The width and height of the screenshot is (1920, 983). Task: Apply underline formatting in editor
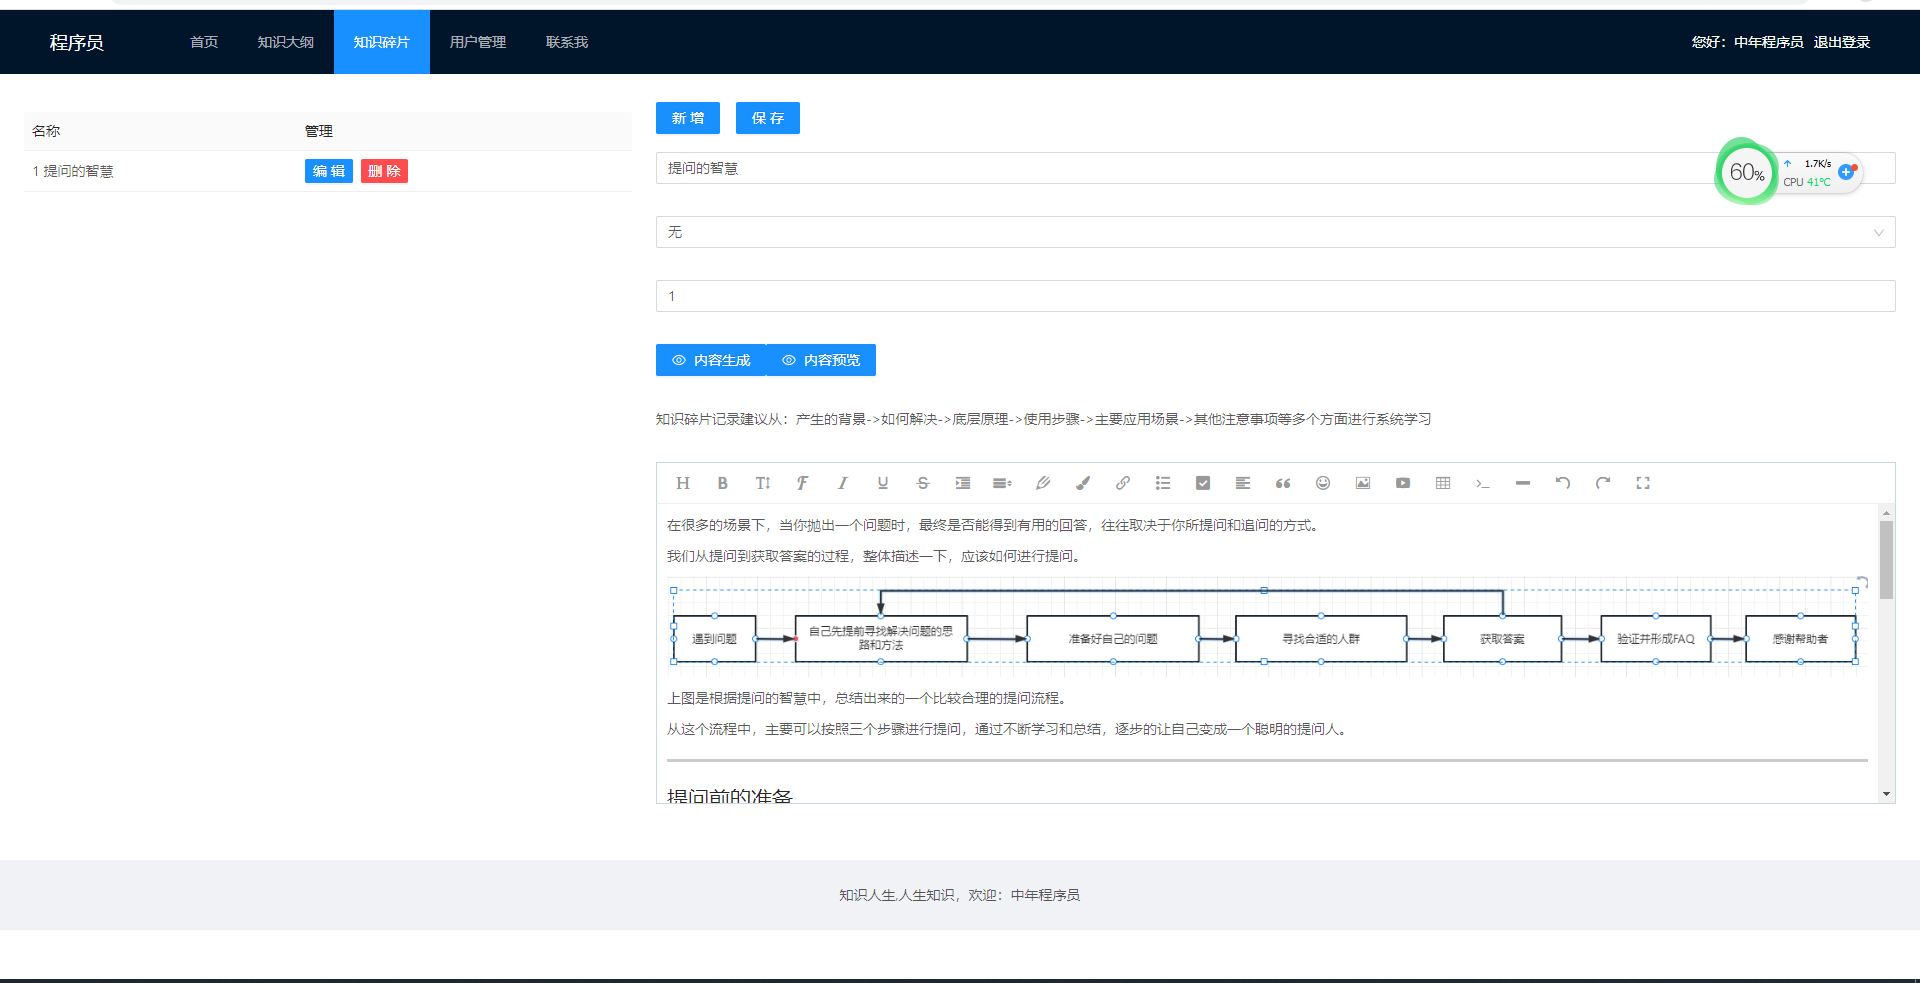coord(883,483)
